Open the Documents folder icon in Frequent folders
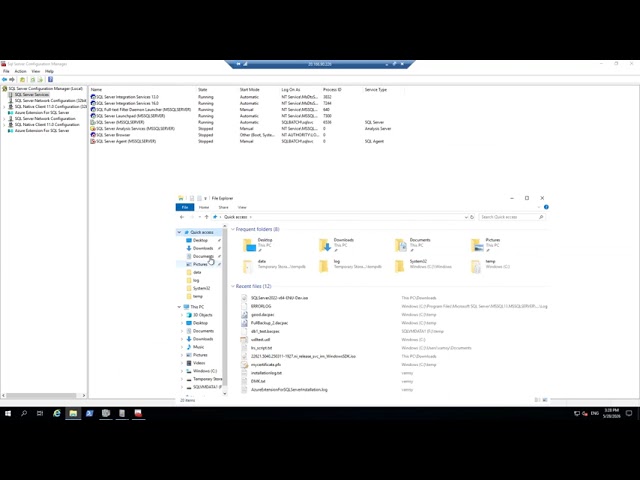Image resolution: width=640 pixels, height=480 pixels. pyautogui.click(x=401, y=245)
